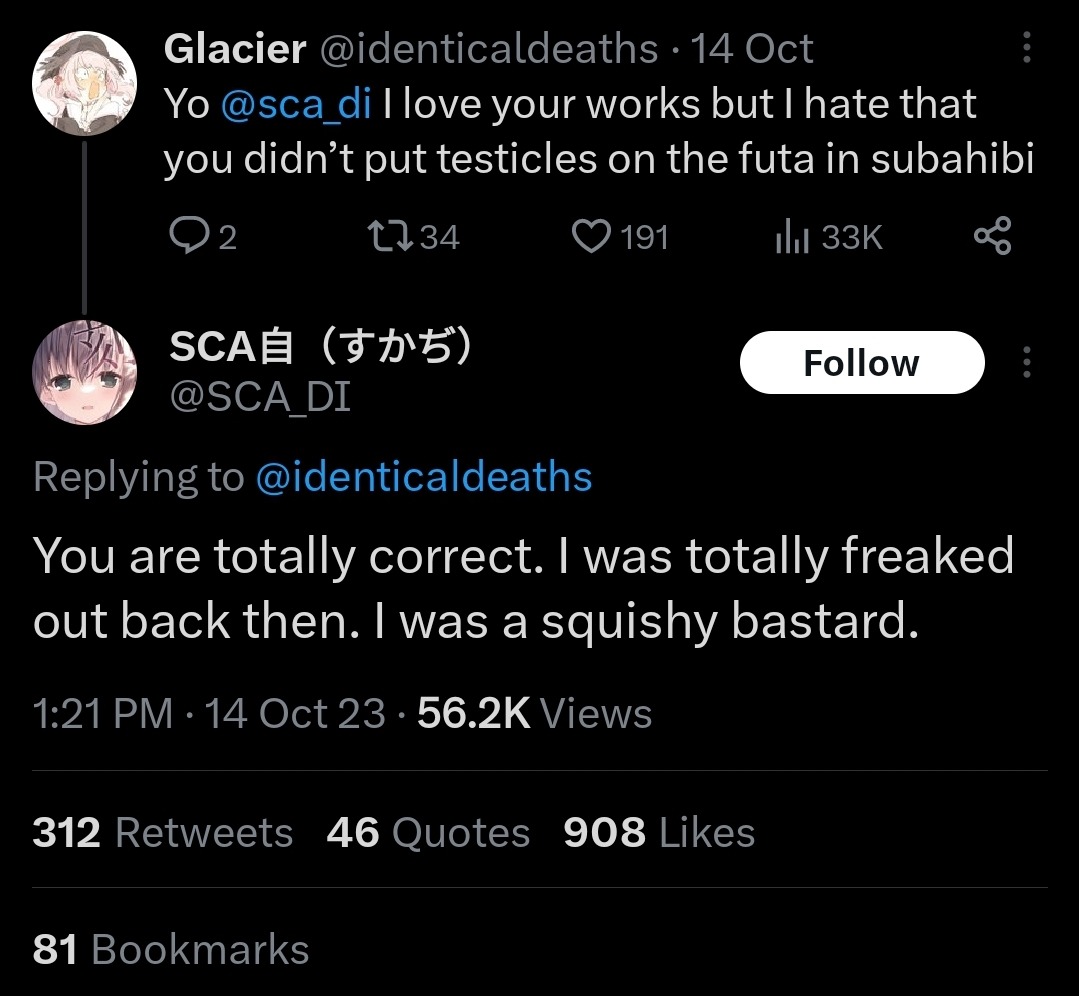This screenshot has width=1079, height=996.
Task: Open more options for Glacier's tweet
Action: [1026, 48]
